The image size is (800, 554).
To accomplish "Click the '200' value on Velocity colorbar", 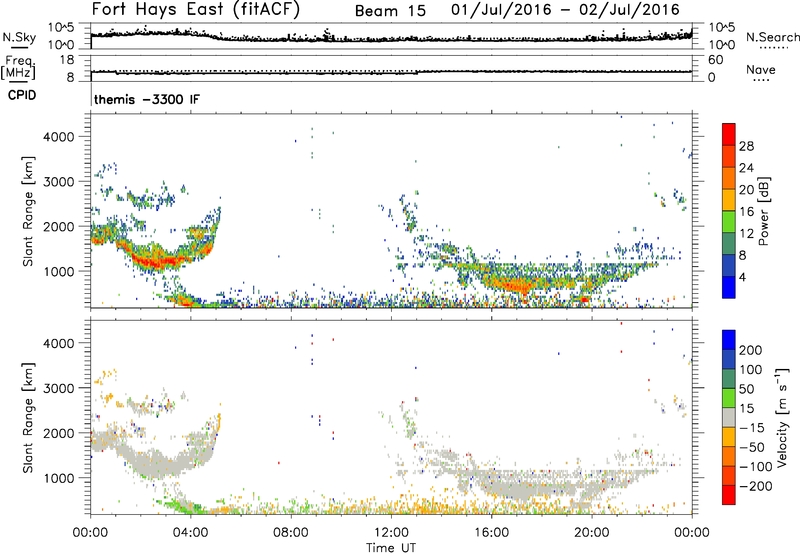I will 751,350.
